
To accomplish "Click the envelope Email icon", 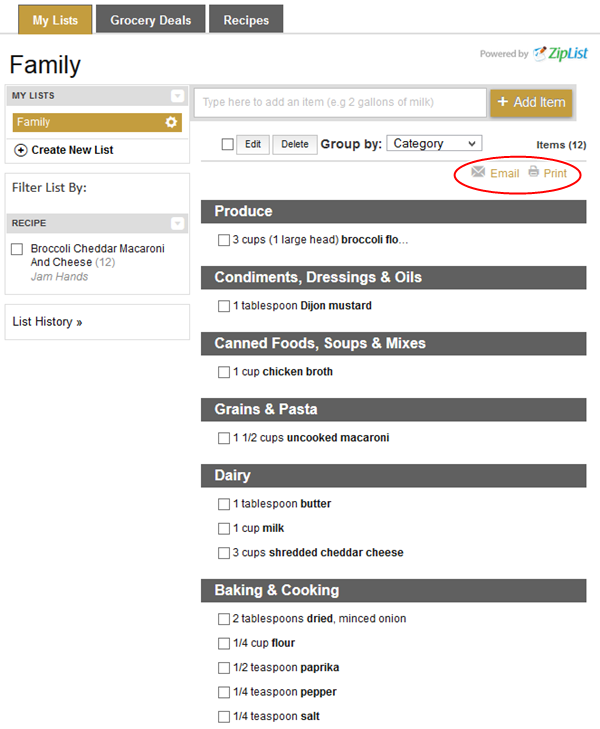I will [478, 172].
